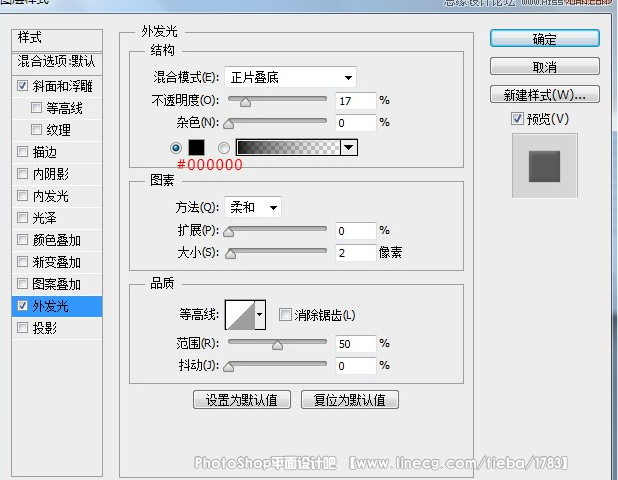The height and width of the screenshot is (480, 618).
Task: Select the gradient glow radio button
Action: 224,148
